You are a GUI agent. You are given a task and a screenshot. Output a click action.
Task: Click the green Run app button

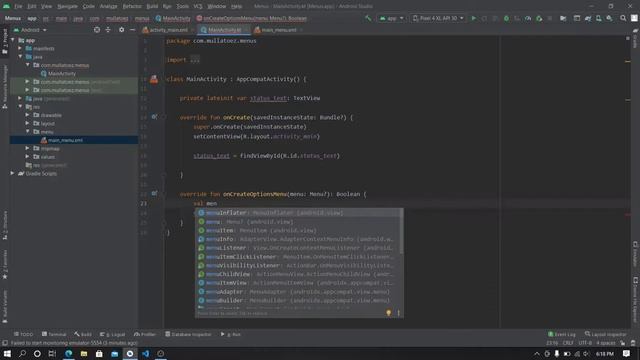[473, 18]
